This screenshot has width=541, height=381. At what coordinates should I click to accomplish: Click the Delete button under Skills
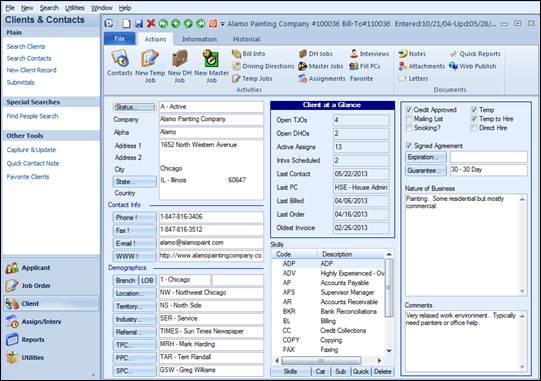tap(382, 371)
